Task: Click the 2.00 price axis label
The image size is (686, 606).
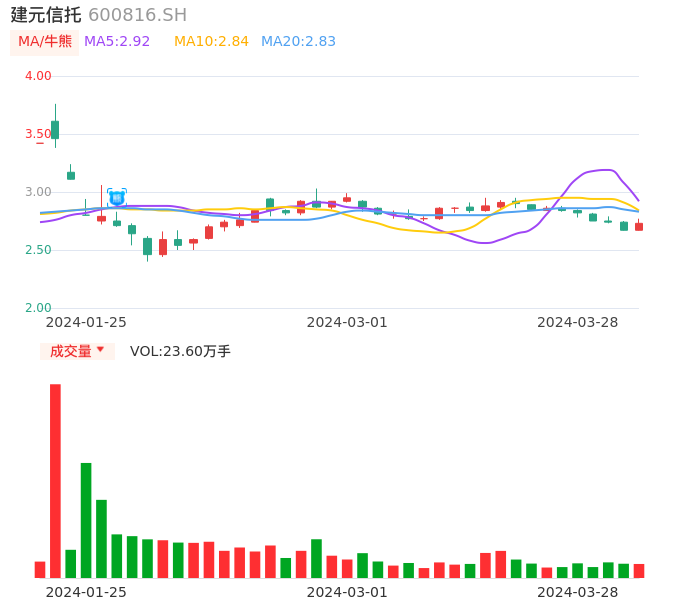Action: (38, 308)
